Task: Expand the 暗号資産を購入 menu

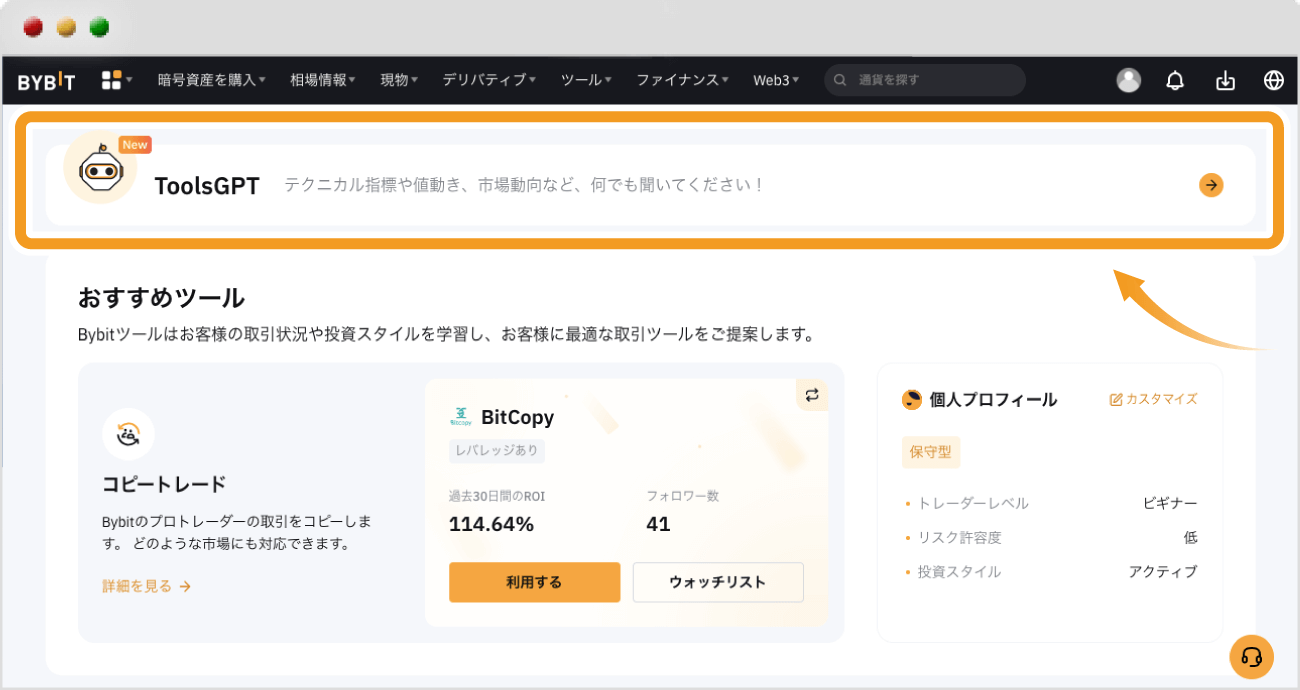Action: 212,80
